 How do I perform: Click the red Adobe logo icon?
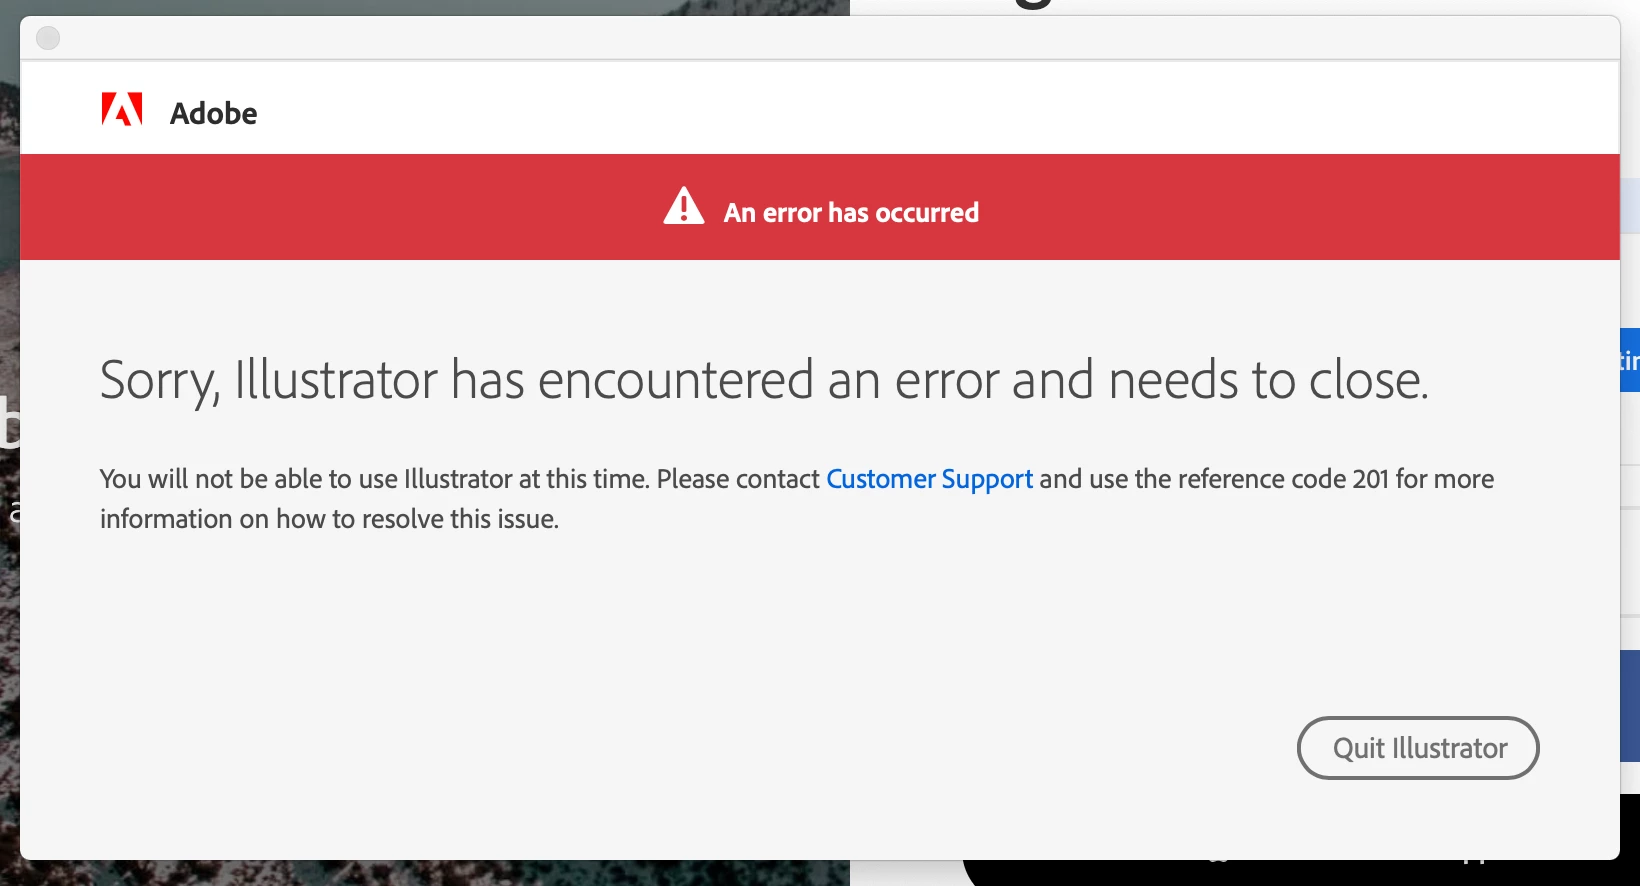122,109
